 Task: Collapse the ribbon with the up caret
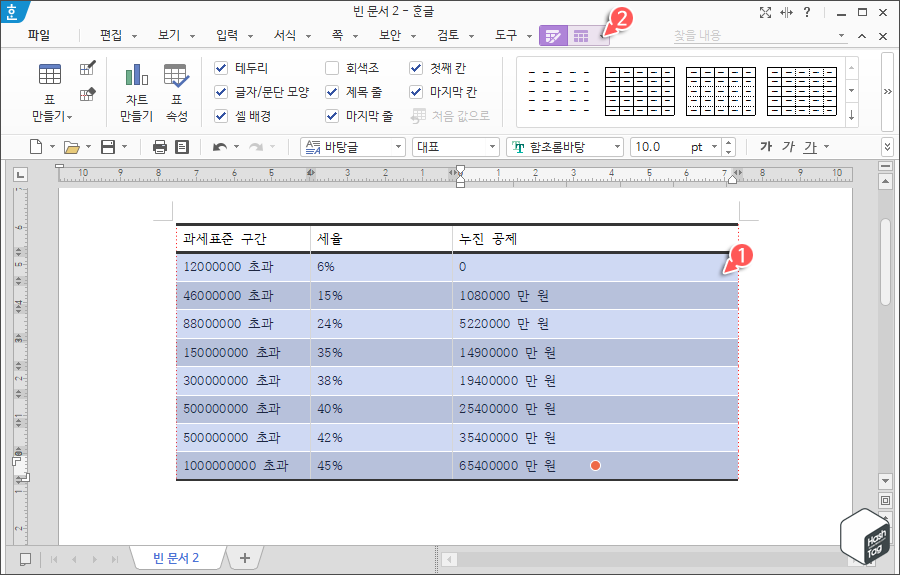(x=862, y=36)
